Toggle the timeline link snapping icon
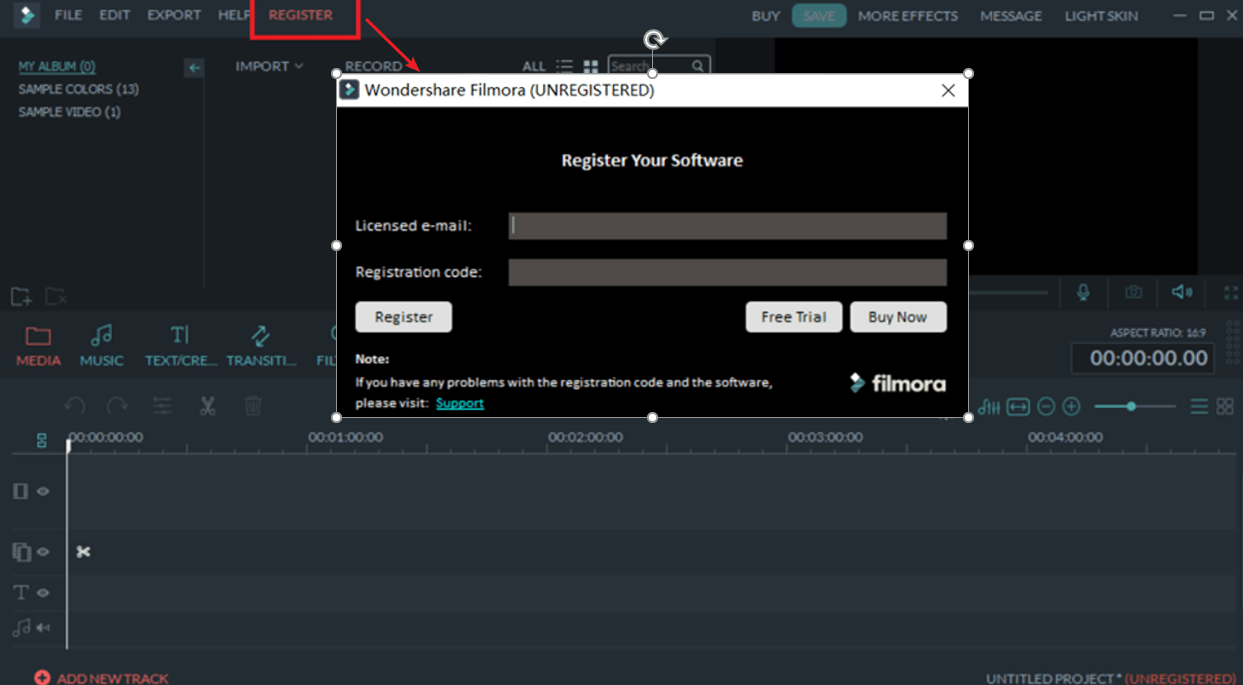Image resolution: width=1243 pixels, height=685 pixels. pos(42,440)
